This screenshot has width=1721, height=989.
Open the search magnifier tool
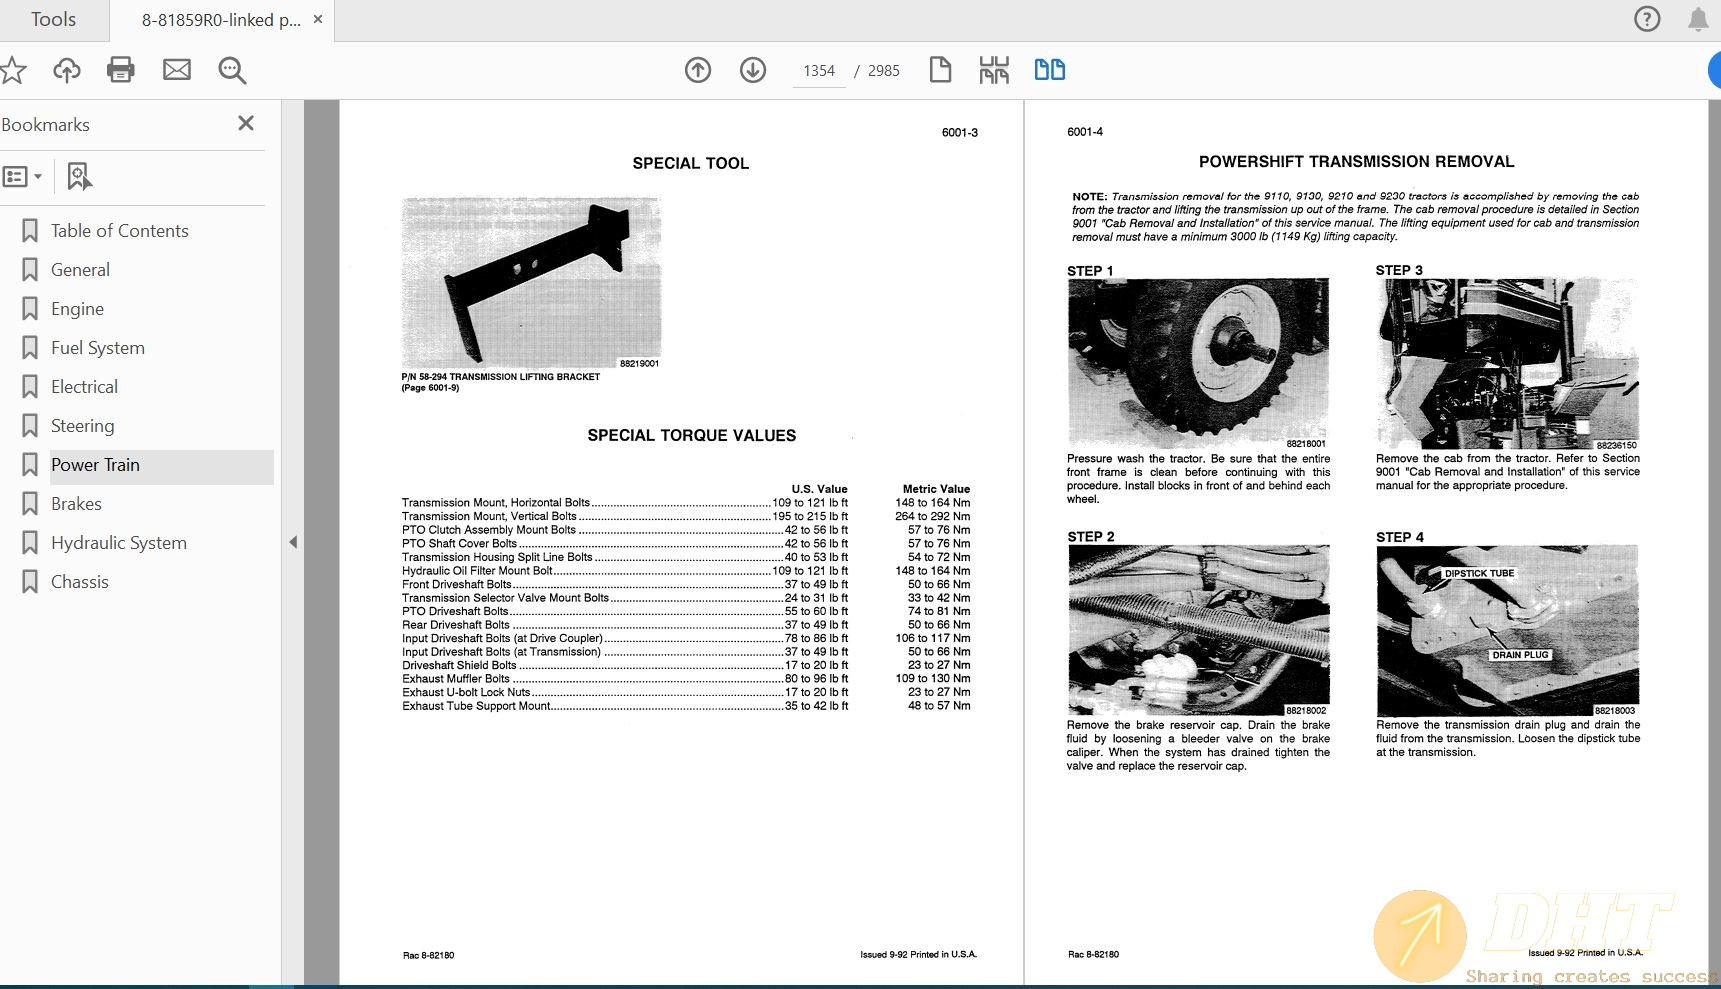[232, 70]
